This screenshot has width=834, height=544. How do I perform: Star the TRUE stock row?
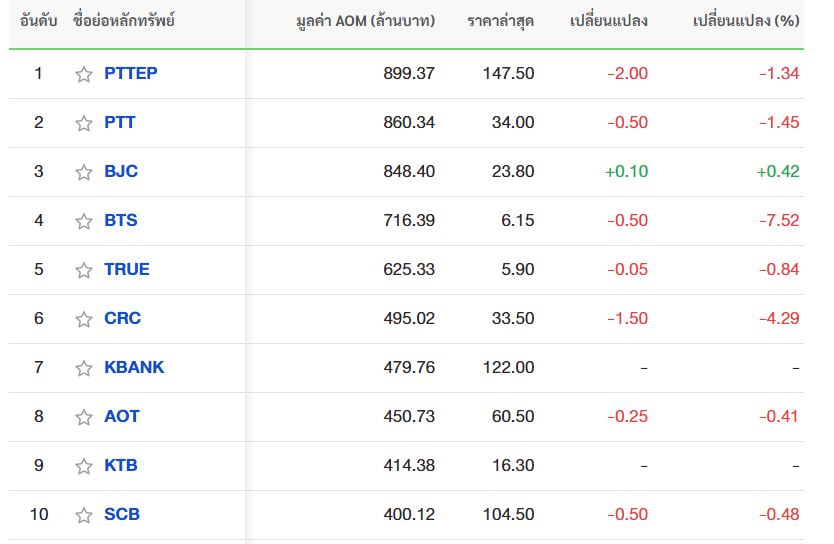(x=84, y=270)
